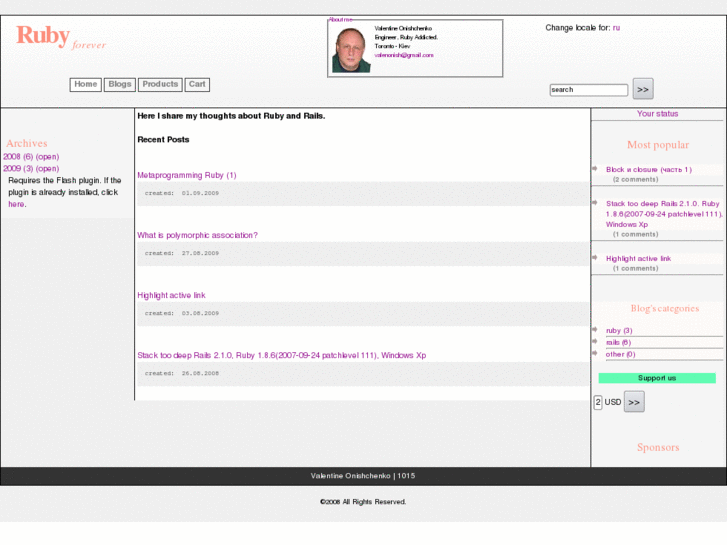This screenshot has height=545, width=727.
Task: Open popular post 'Block и closure (часть 1)'
Action: (x=649, y=170)
